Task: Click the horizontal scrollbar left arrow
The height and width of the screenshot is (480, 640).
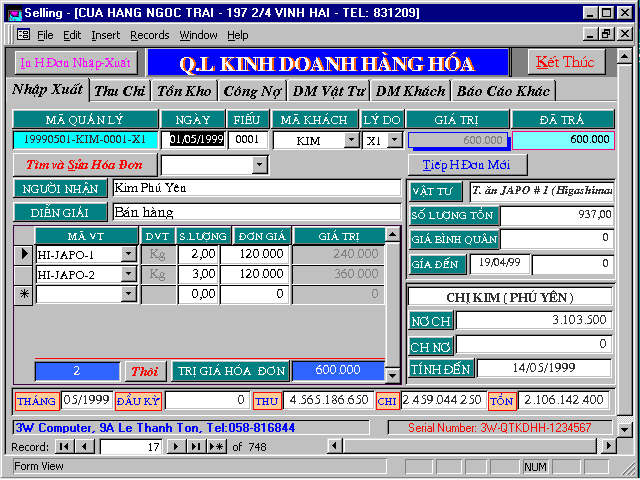Action: click(335, 446)
